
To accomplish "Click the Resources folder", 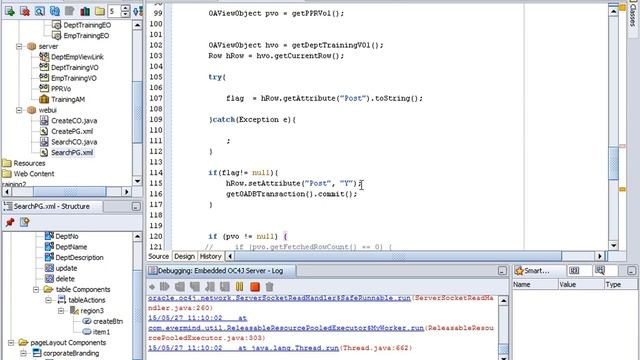I will [29, 163].
